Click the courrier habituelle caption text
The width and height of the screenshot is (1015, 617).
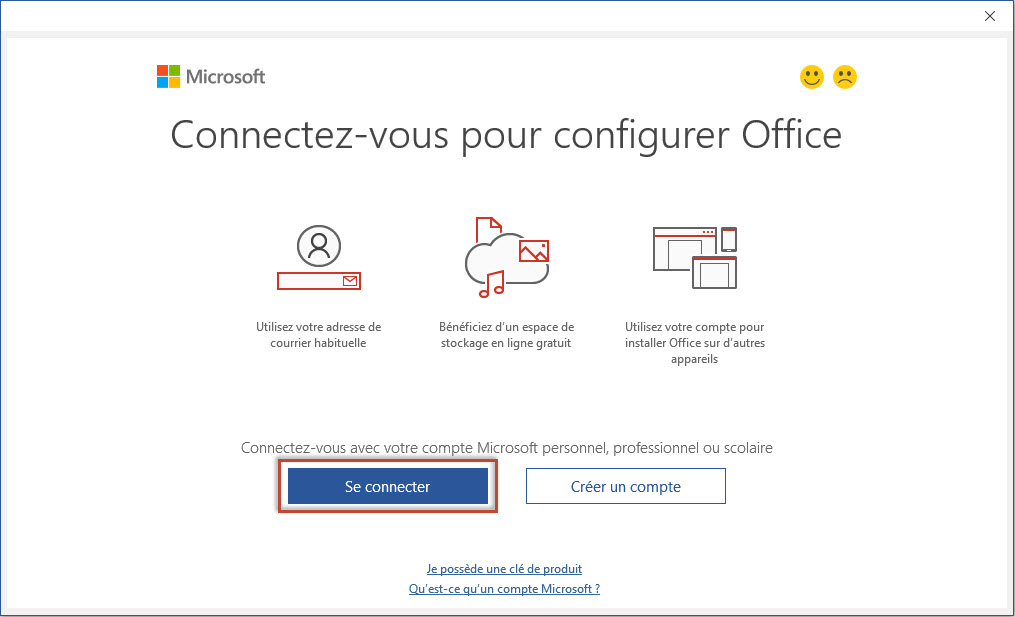tap(318, 343)
